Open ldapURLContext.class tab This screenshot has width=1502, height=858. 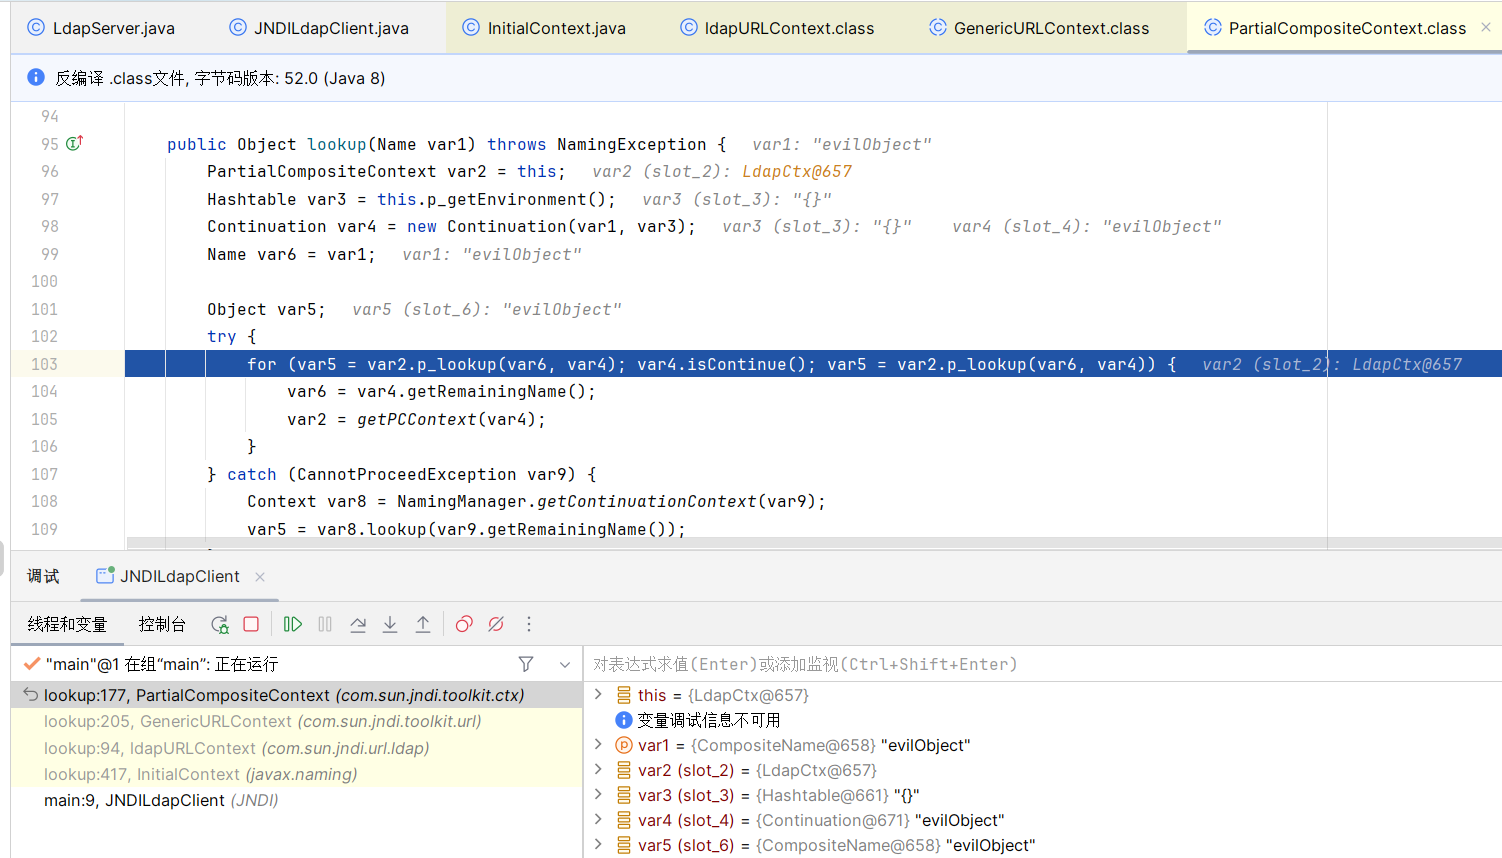(777, 28)
